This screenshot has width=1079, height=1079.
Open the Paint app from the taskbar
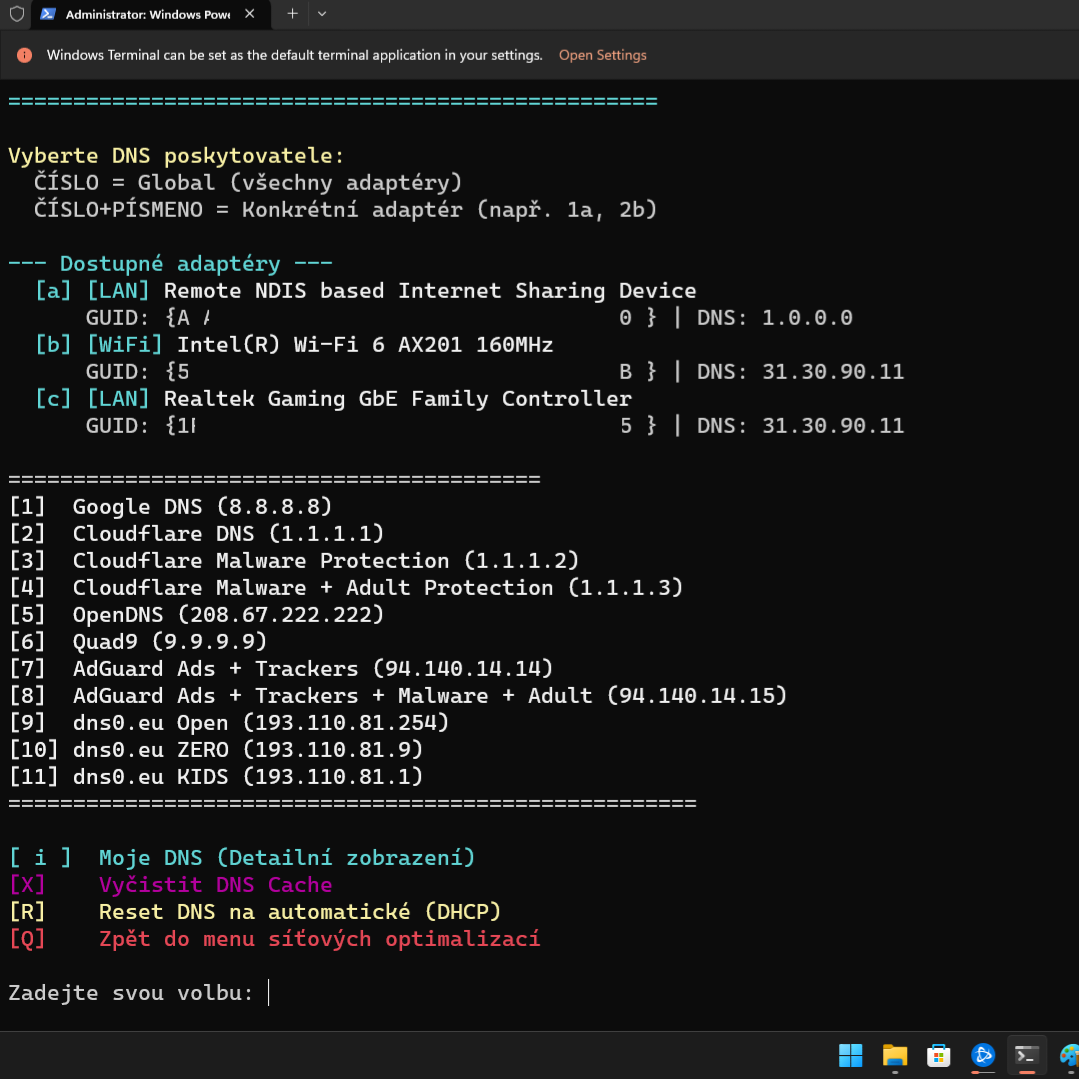(x=1068, y=1055)
